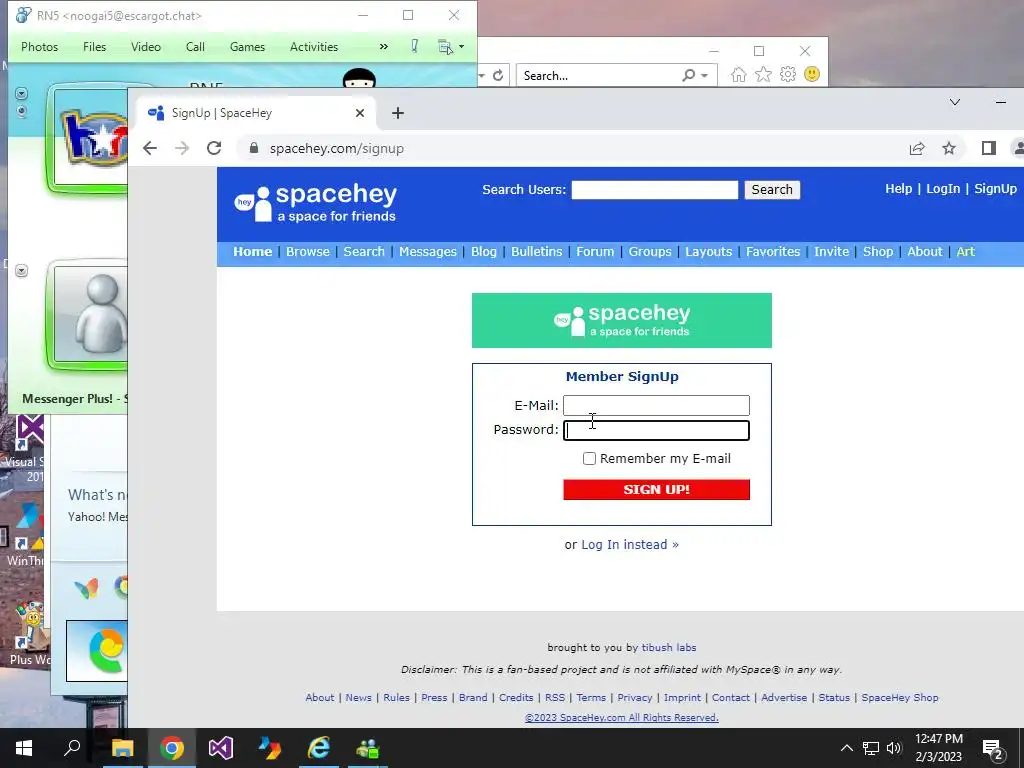Reload the SpaceHey signup page
Viewport: 1024px width, 768px height.
click(x=214, y=148)
